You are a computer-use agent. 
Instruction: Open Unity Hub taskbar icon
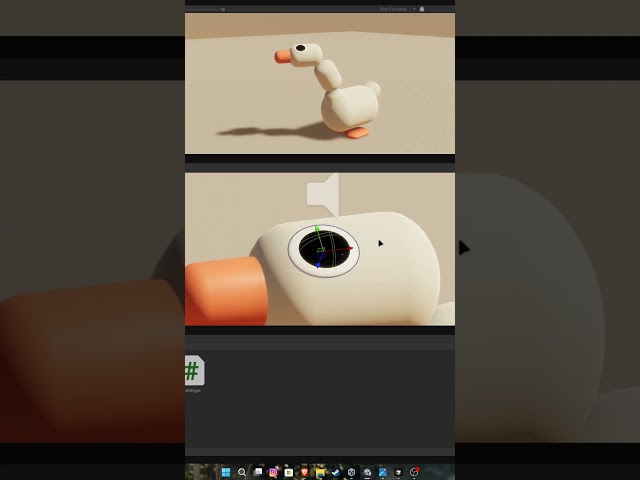[x=351, y=472]
